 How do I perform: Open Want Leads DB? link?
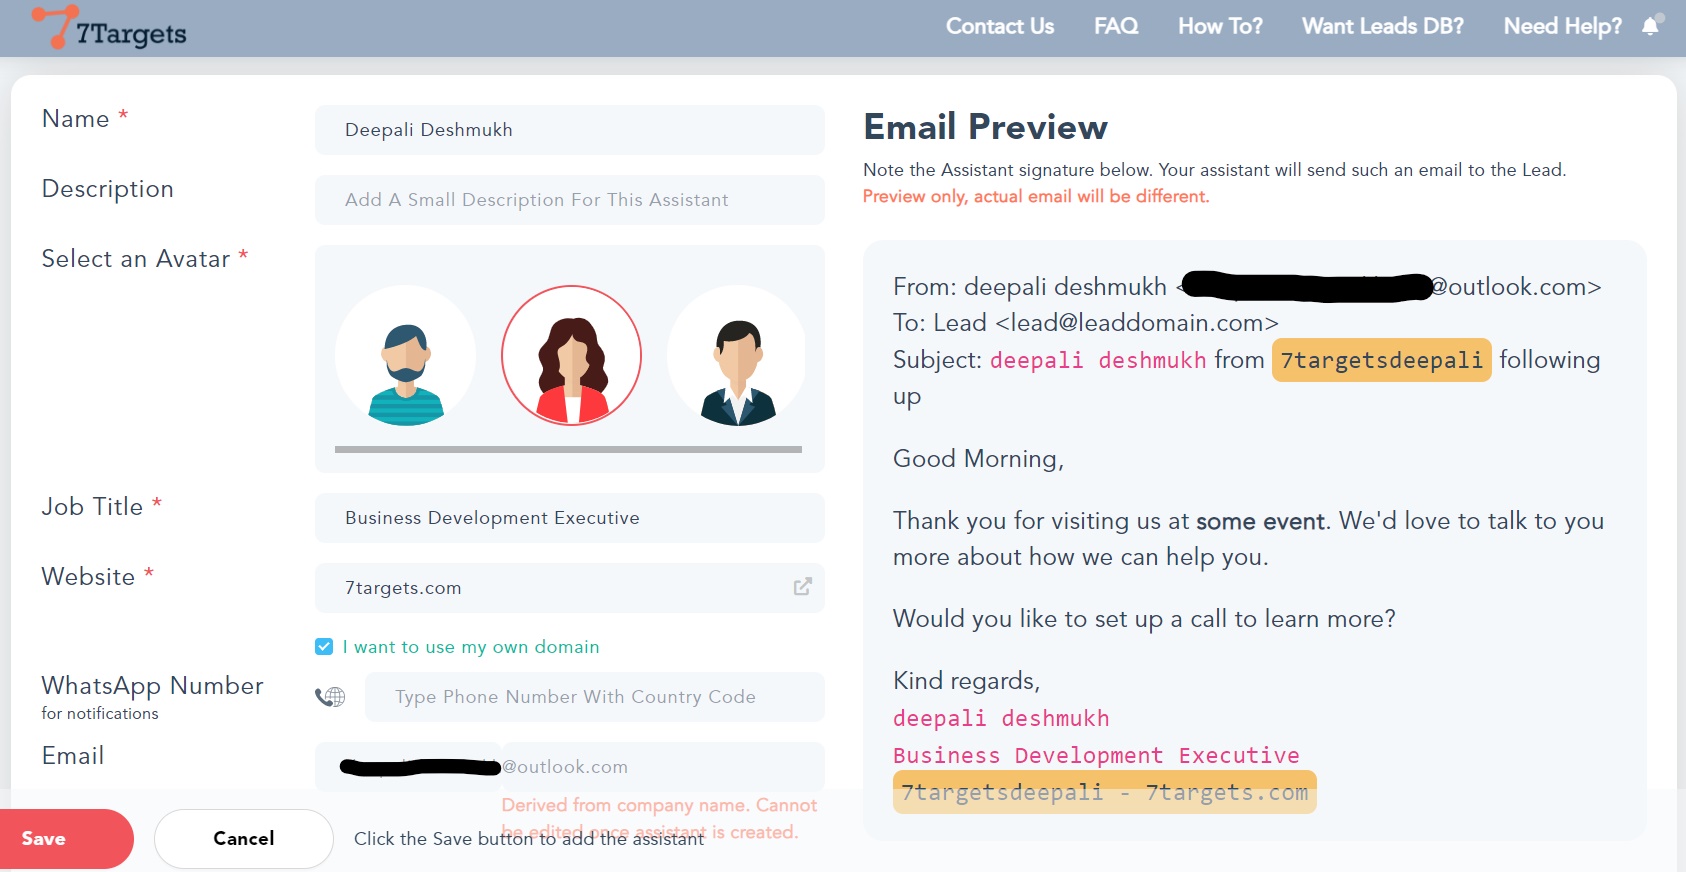pos(1382,27)
